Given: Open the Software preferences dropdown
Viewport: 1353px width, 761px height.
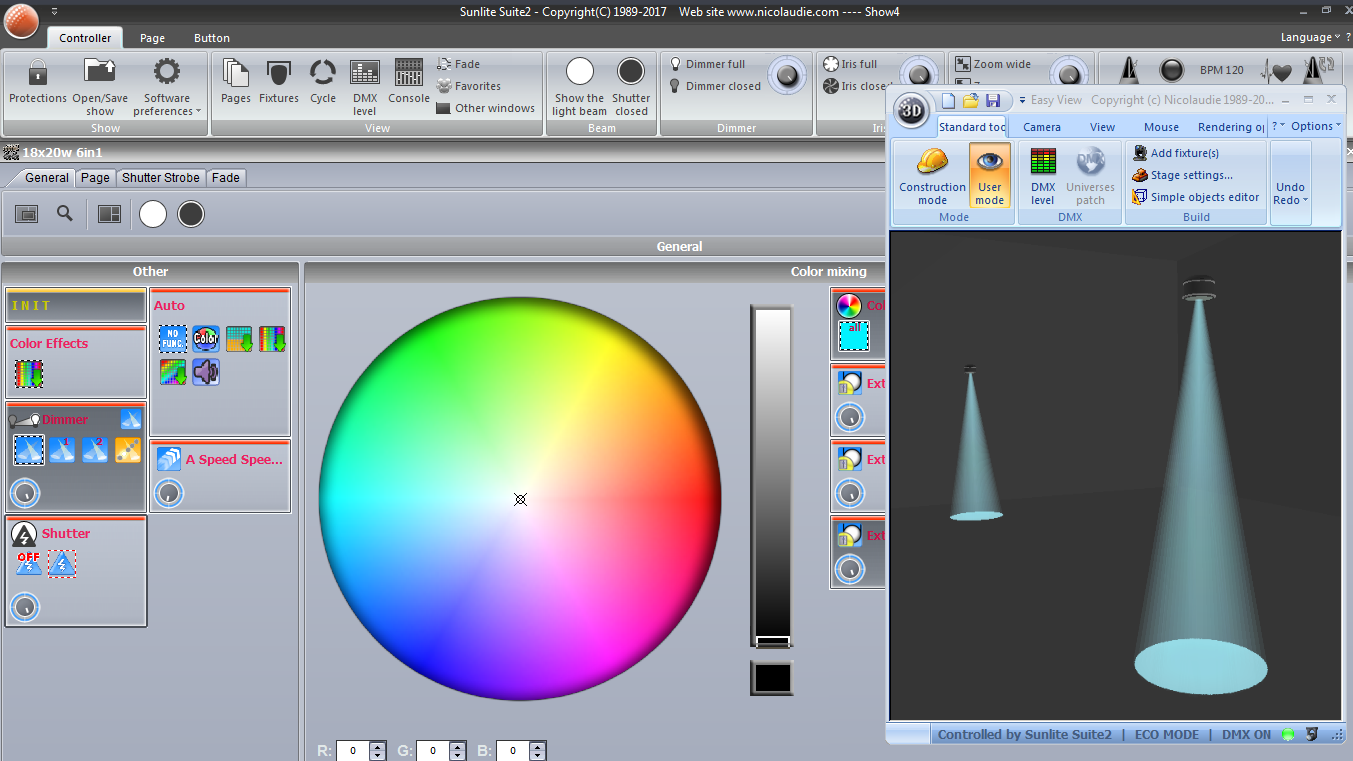Looking at the screenshot, I should (x=167, y=86).
